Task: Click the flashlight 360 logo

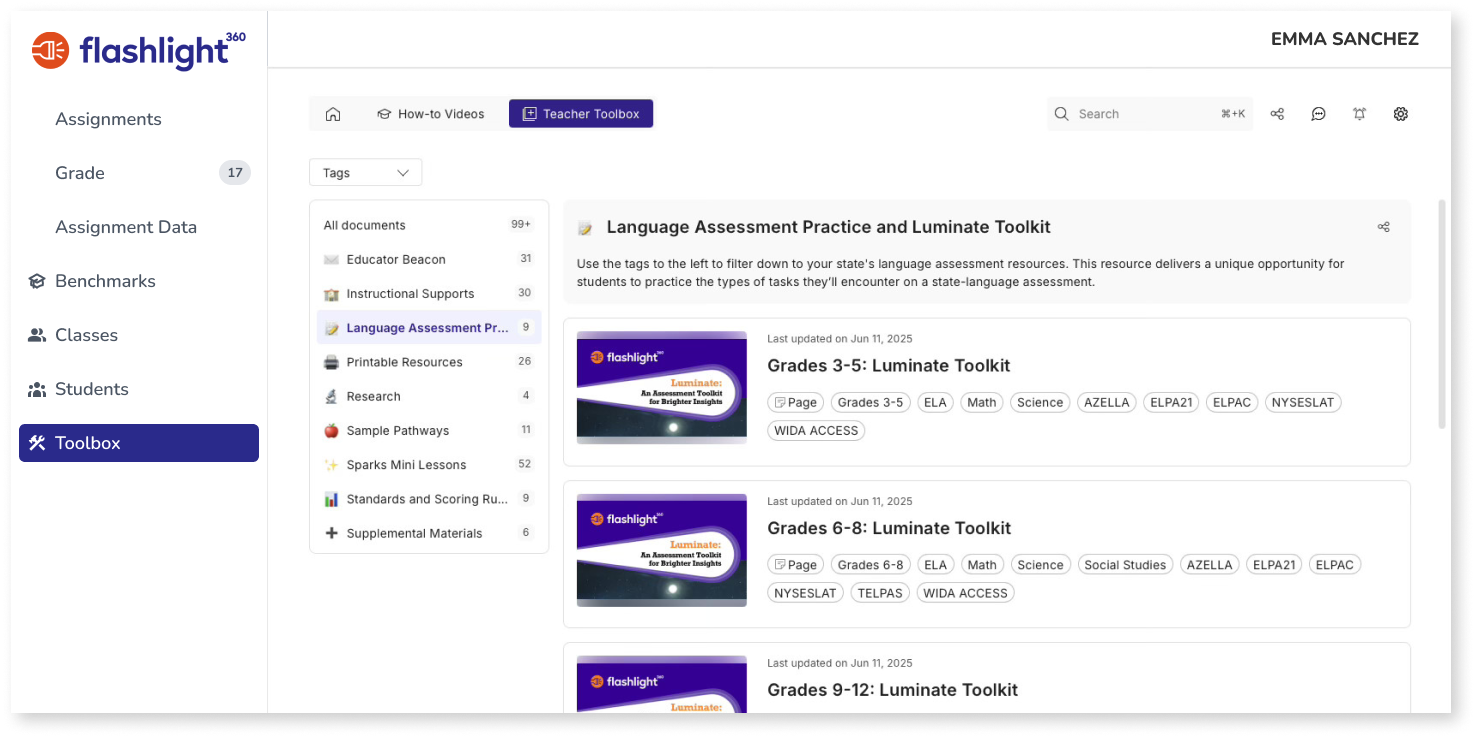Action: [139, 50]
